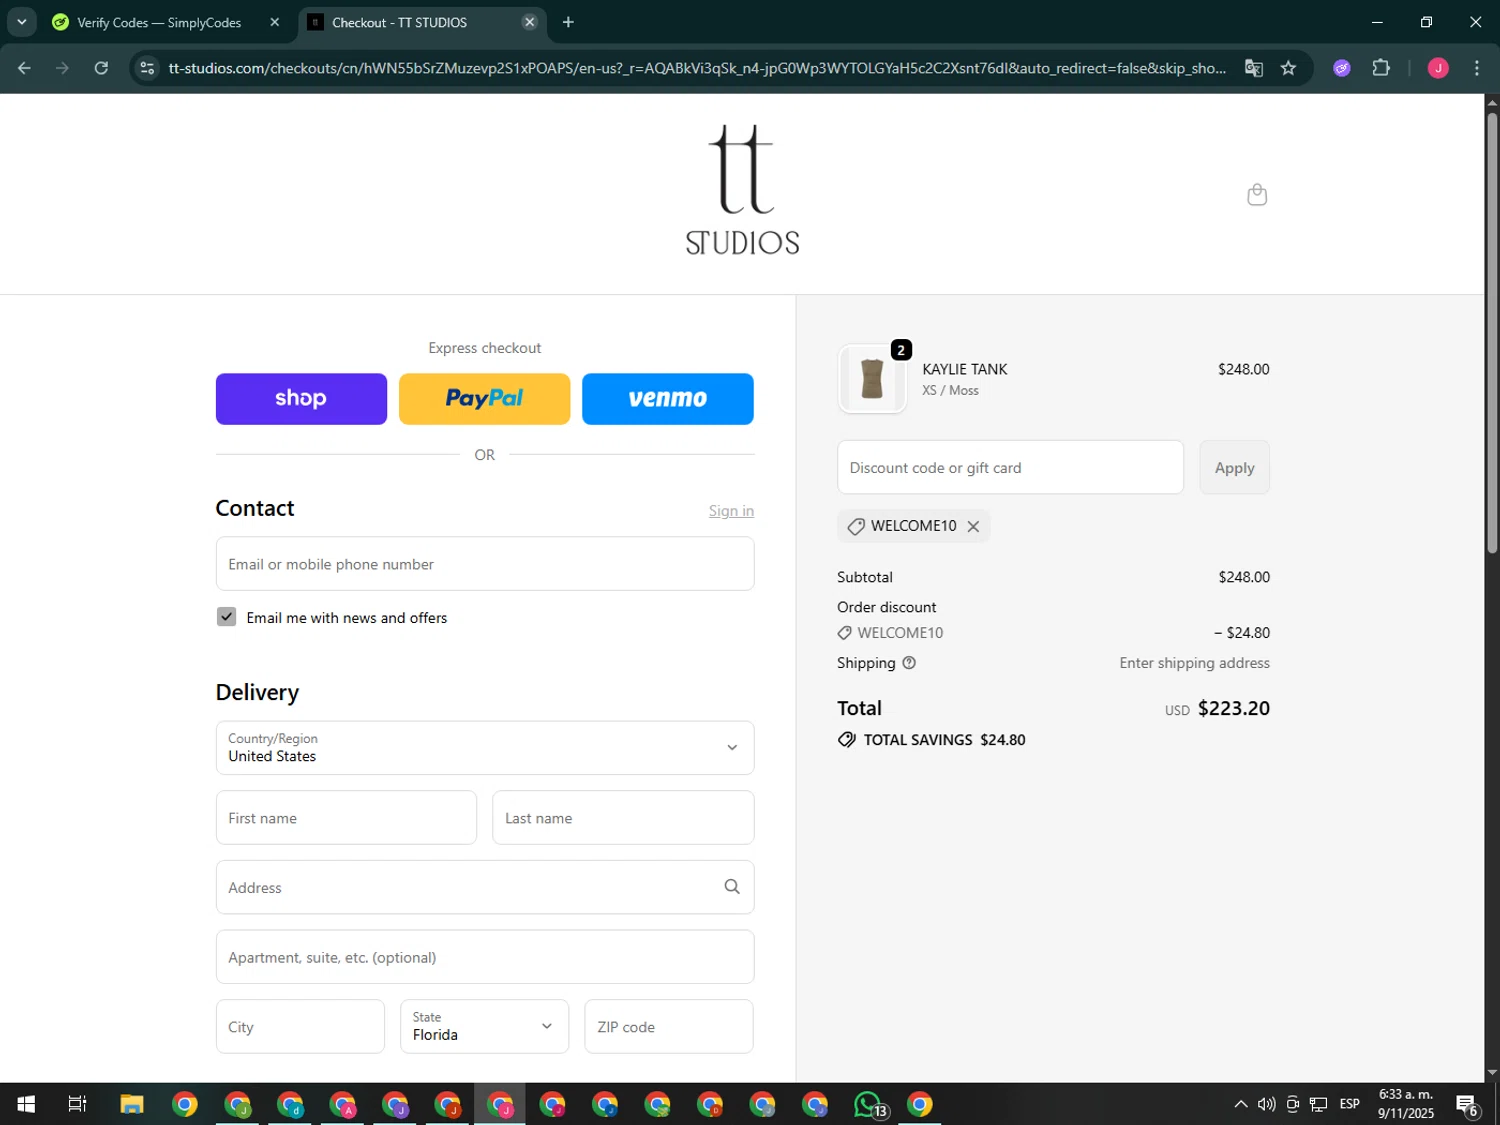Focus the Discount code or gift card field

click(x=1010, y=467)
